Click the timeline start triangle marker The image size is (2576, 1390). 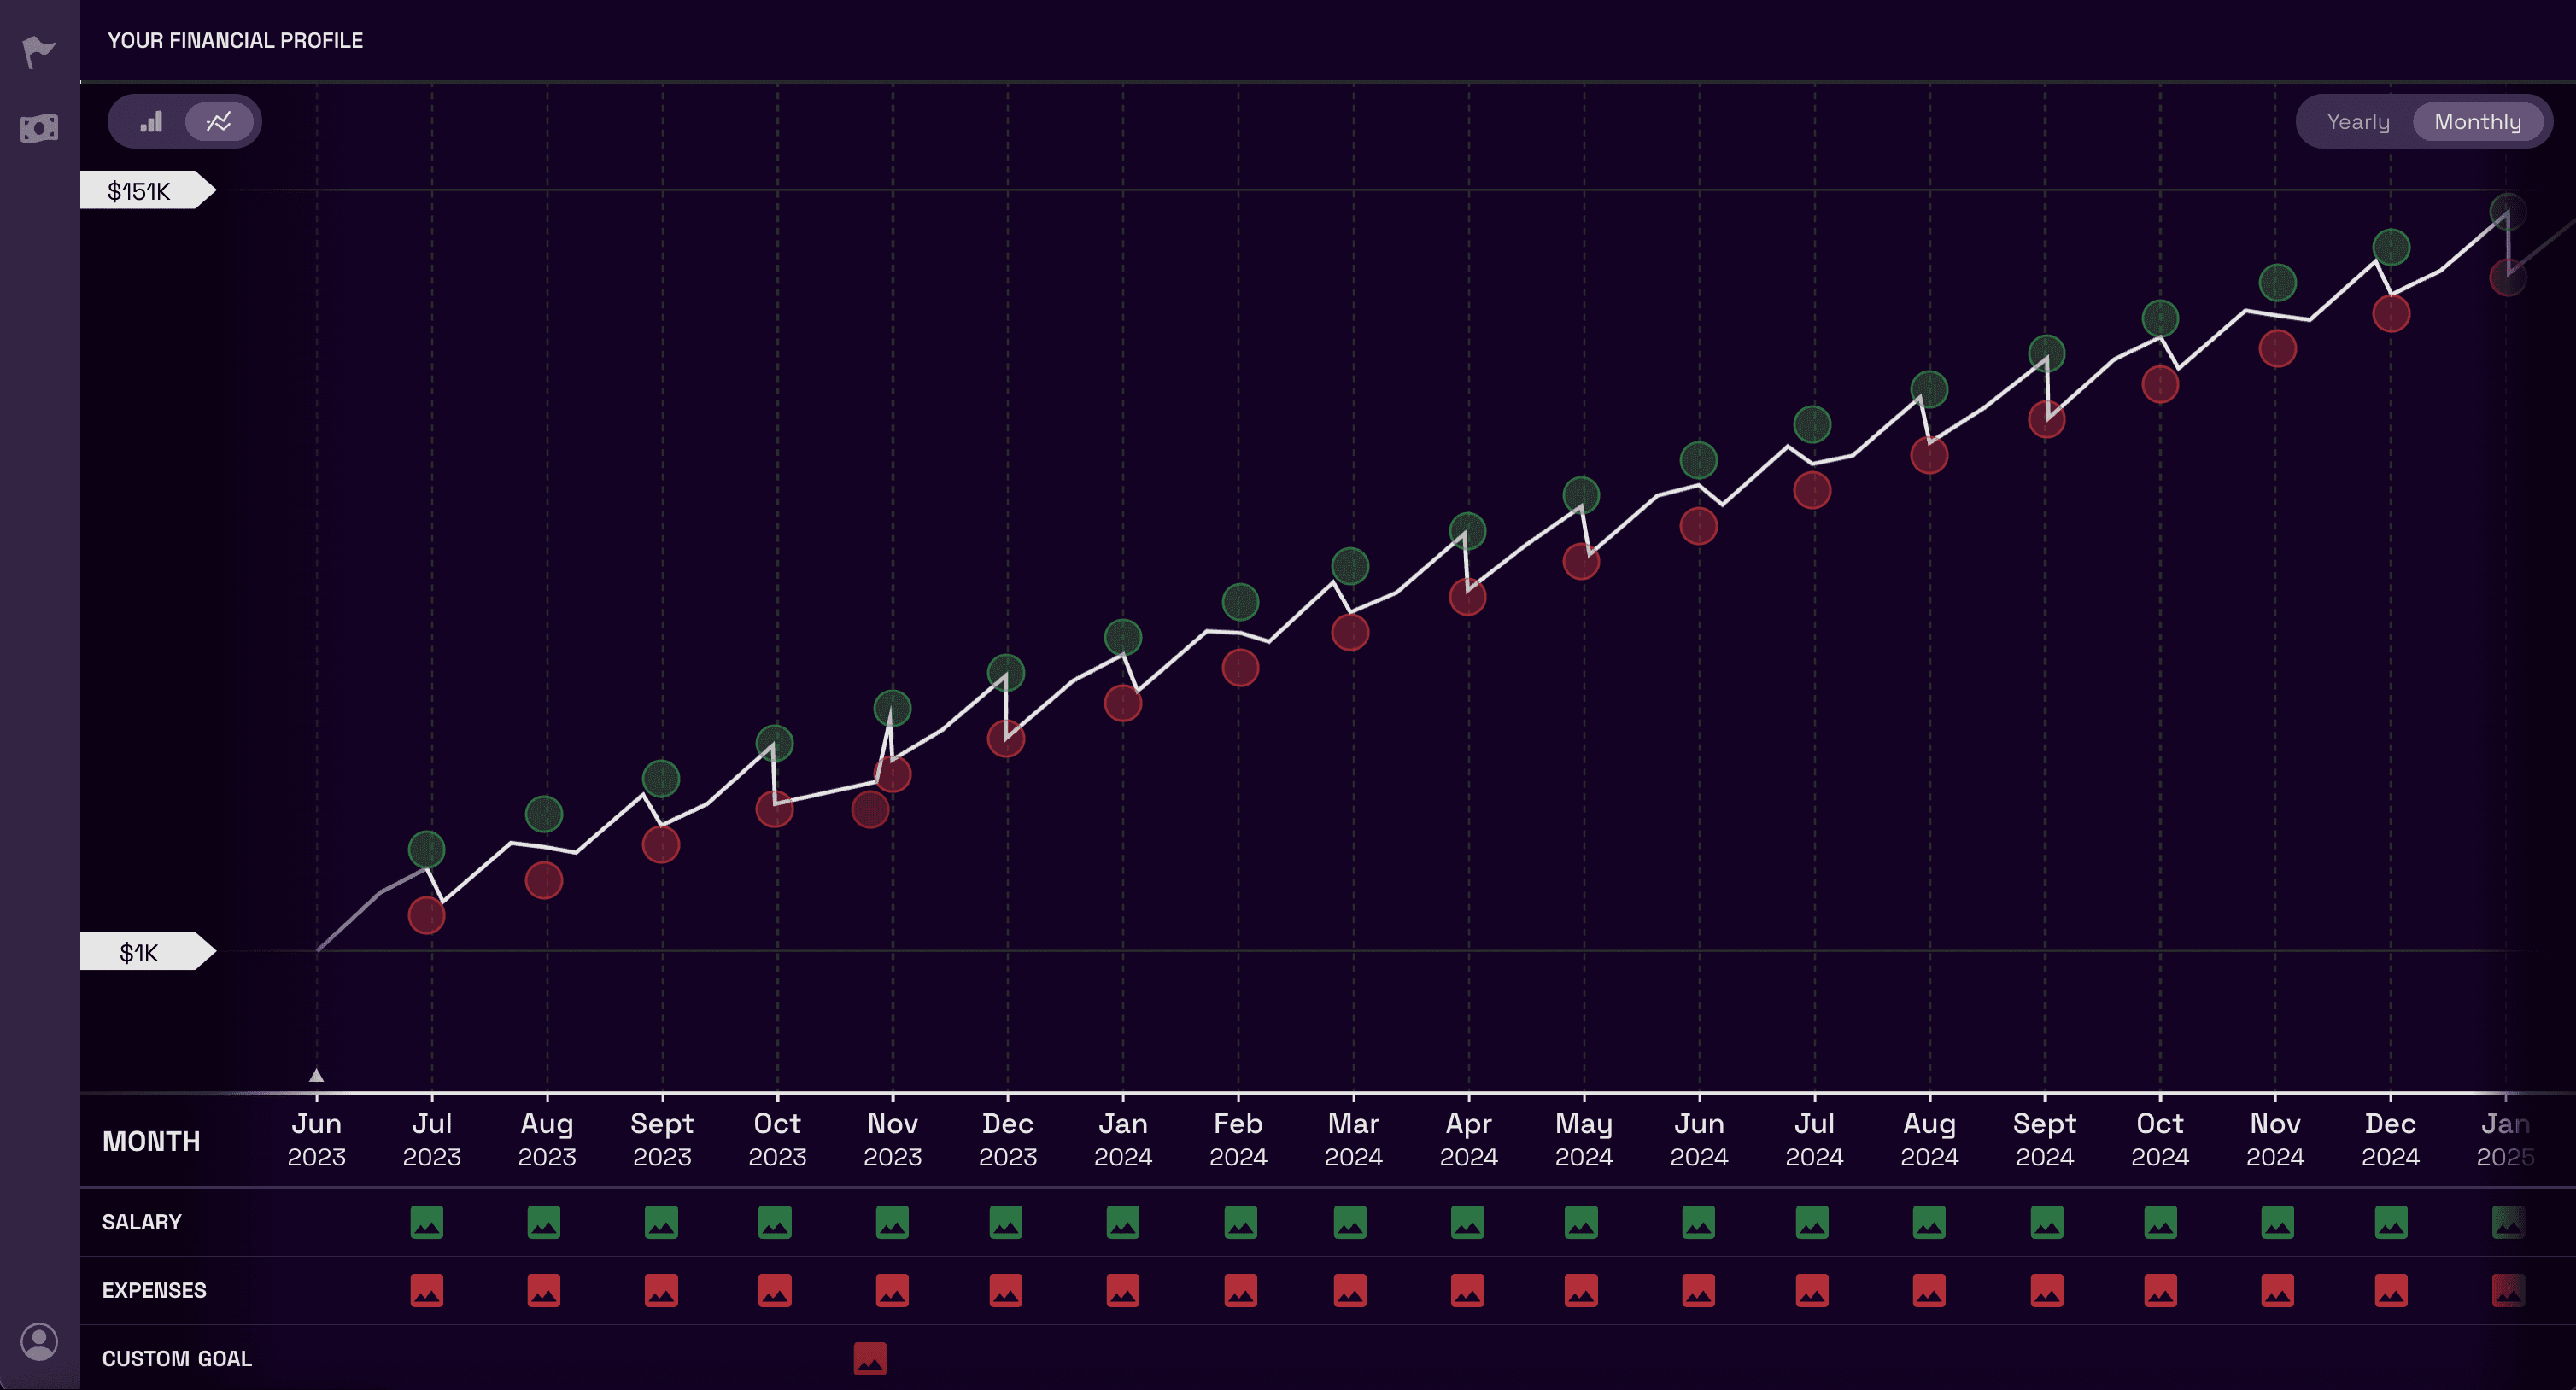tap(316, 1076)
